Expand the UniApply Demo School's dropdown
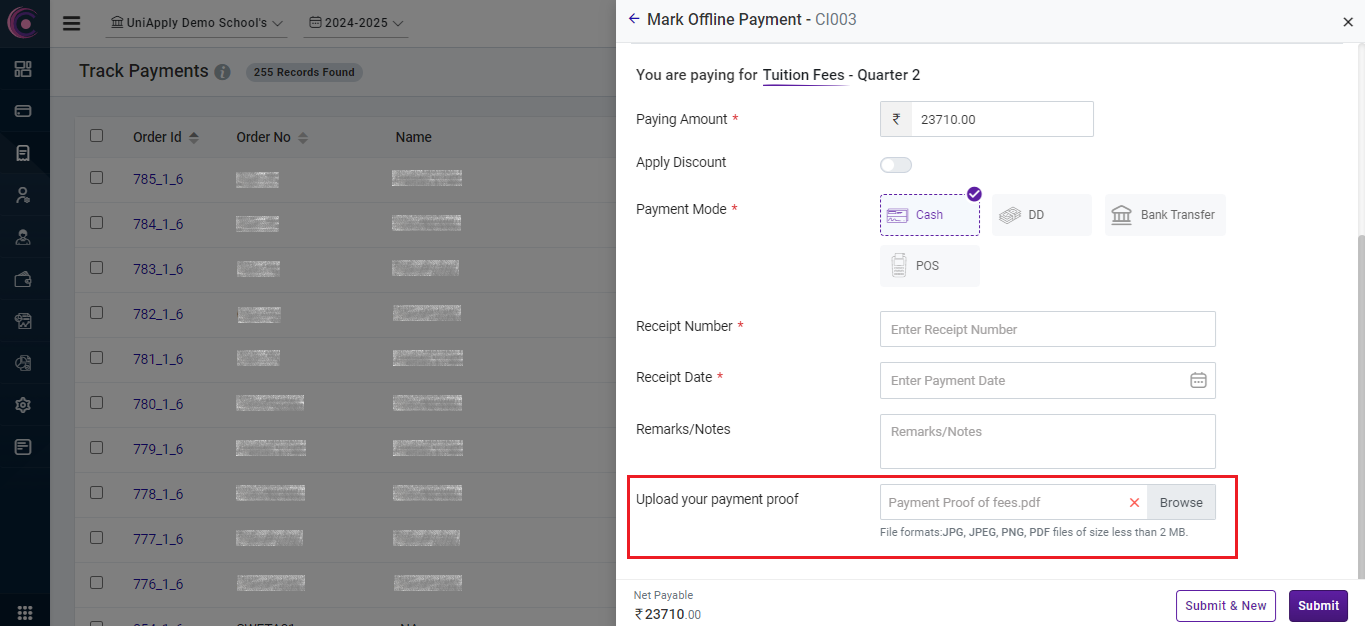This screenshot has width=1365, height=626. pos(196,23)
